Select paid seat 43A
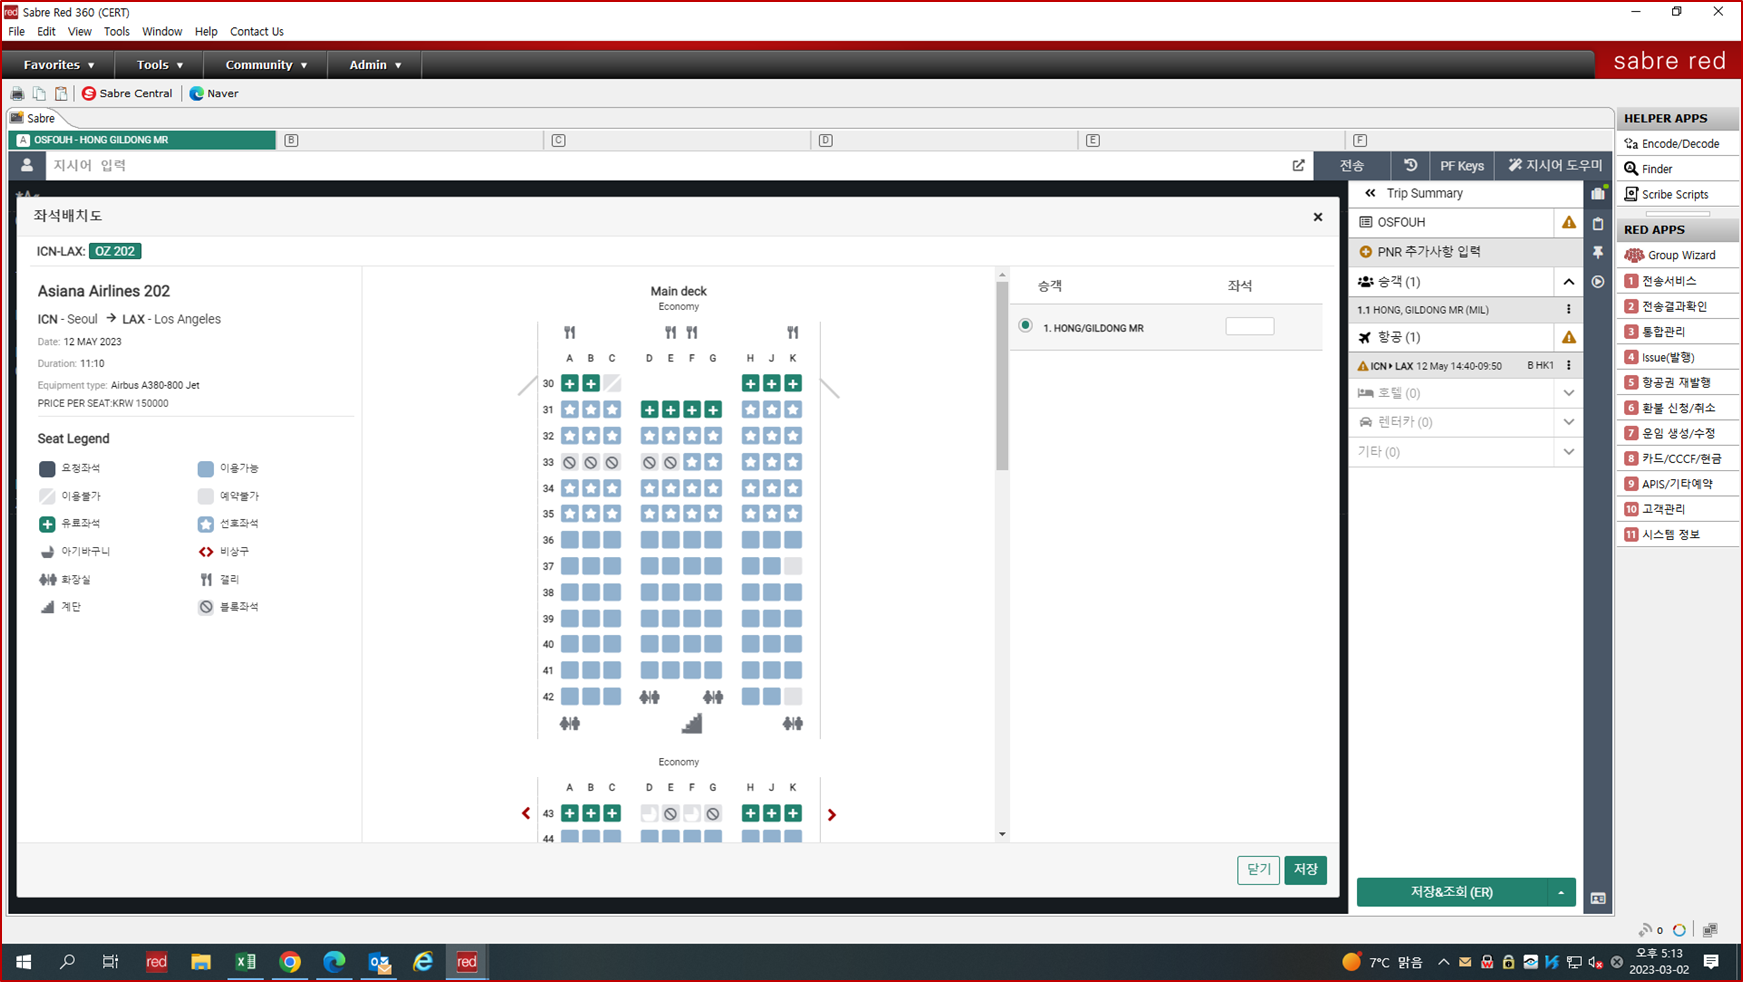Screen dimensions: 1743x982 pyautogui.click(x=570, y=814)
